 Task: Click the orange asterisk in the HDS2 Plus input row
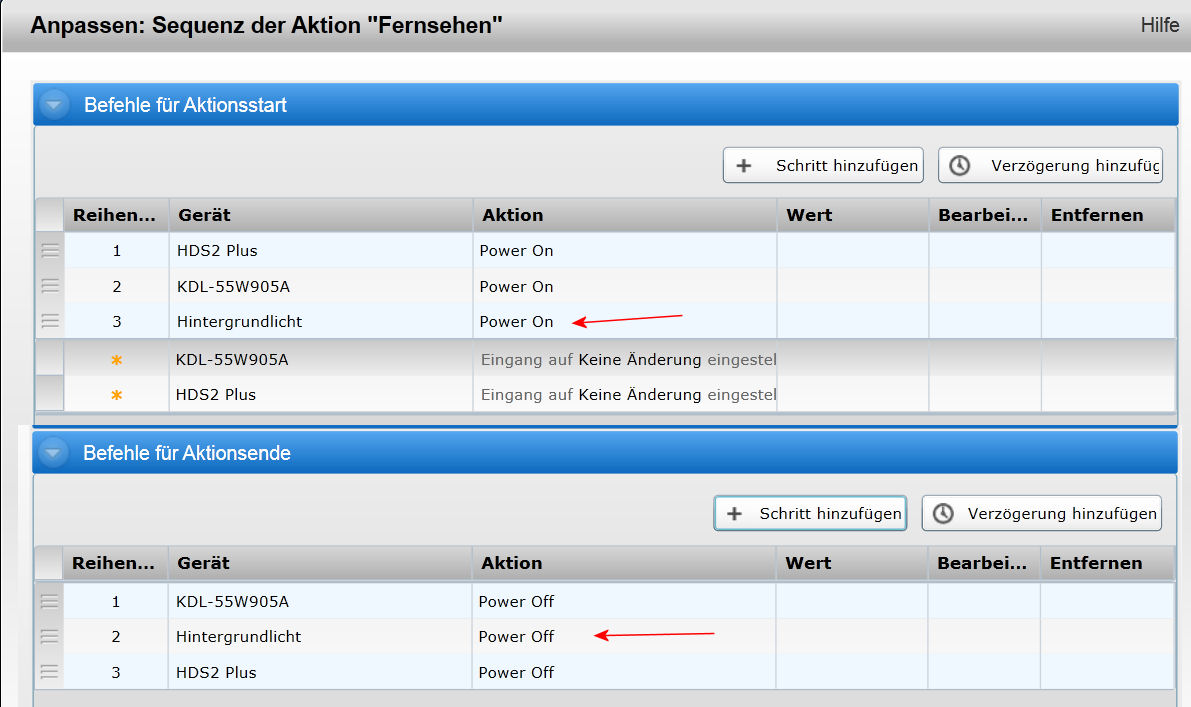(x=116, y=395)
